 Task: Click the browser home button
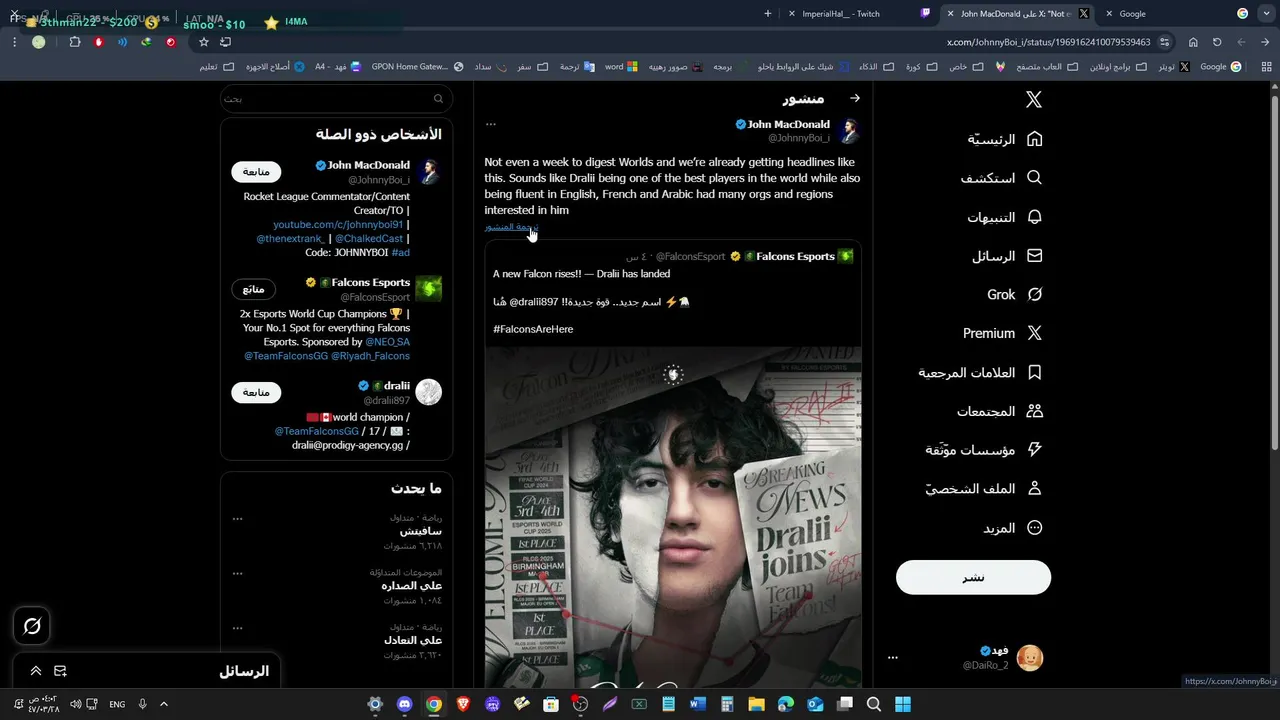1193,42
